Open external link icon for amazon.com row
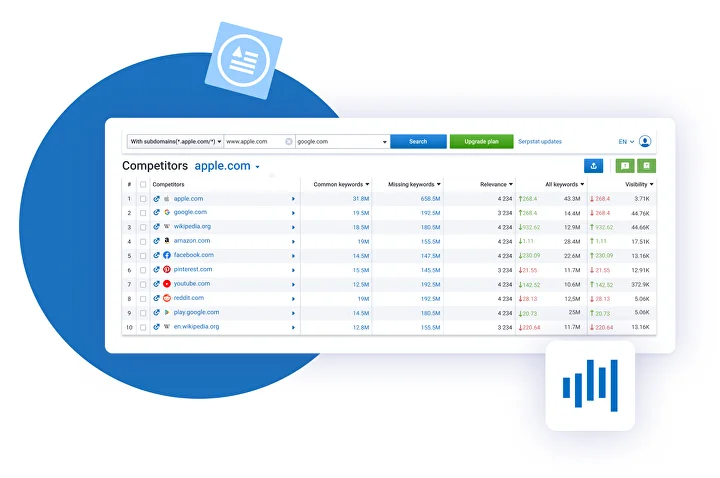Viewport: 720px width, 478px height. [x=157, y=241]
